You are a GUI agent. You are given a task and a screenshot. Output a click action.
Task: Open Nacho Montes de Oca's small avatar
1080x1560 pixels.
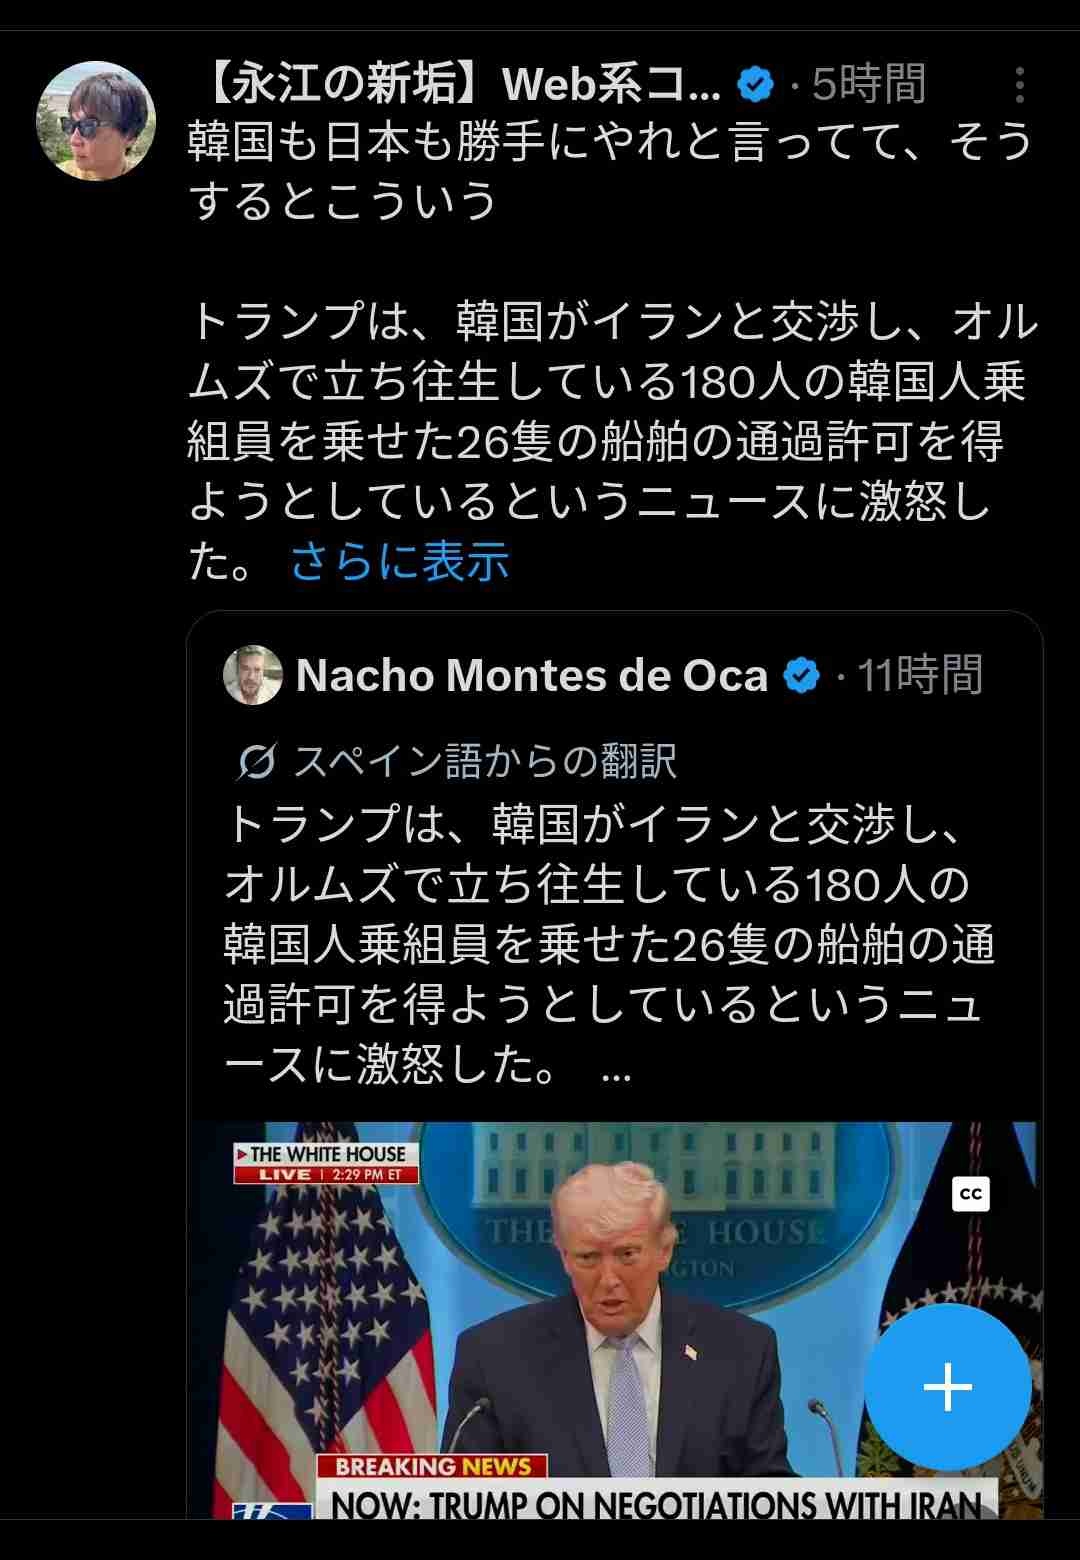252,675
